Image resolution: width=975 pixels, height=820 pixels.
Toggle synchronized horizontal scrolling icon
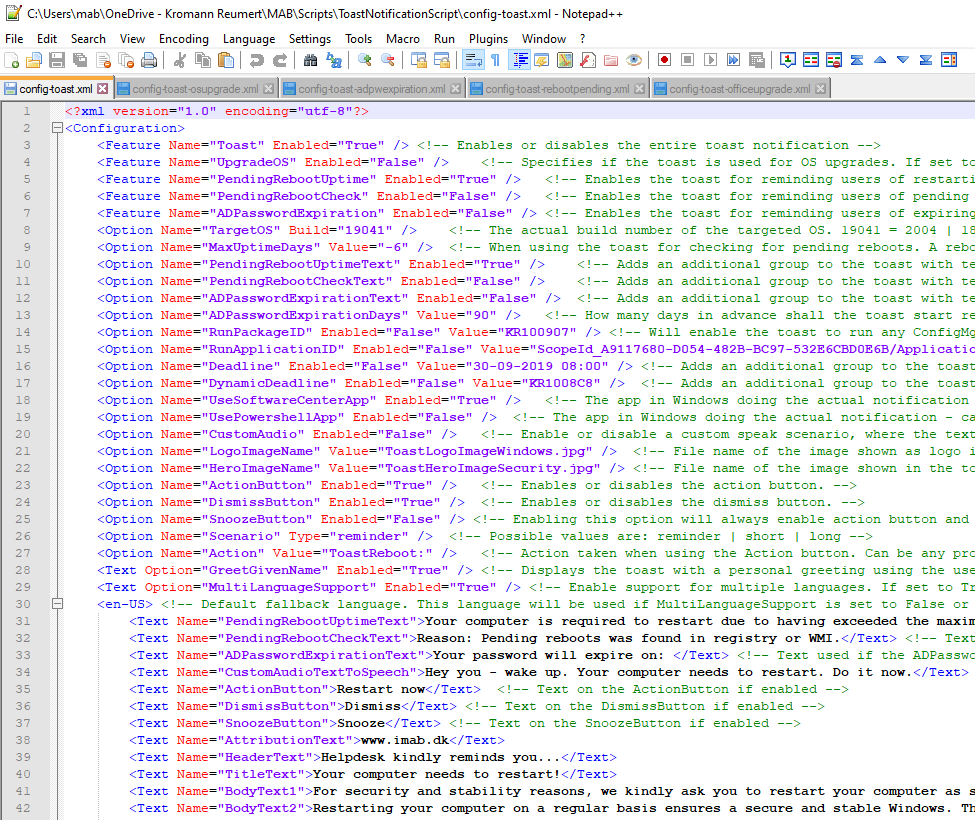(441, 60)
